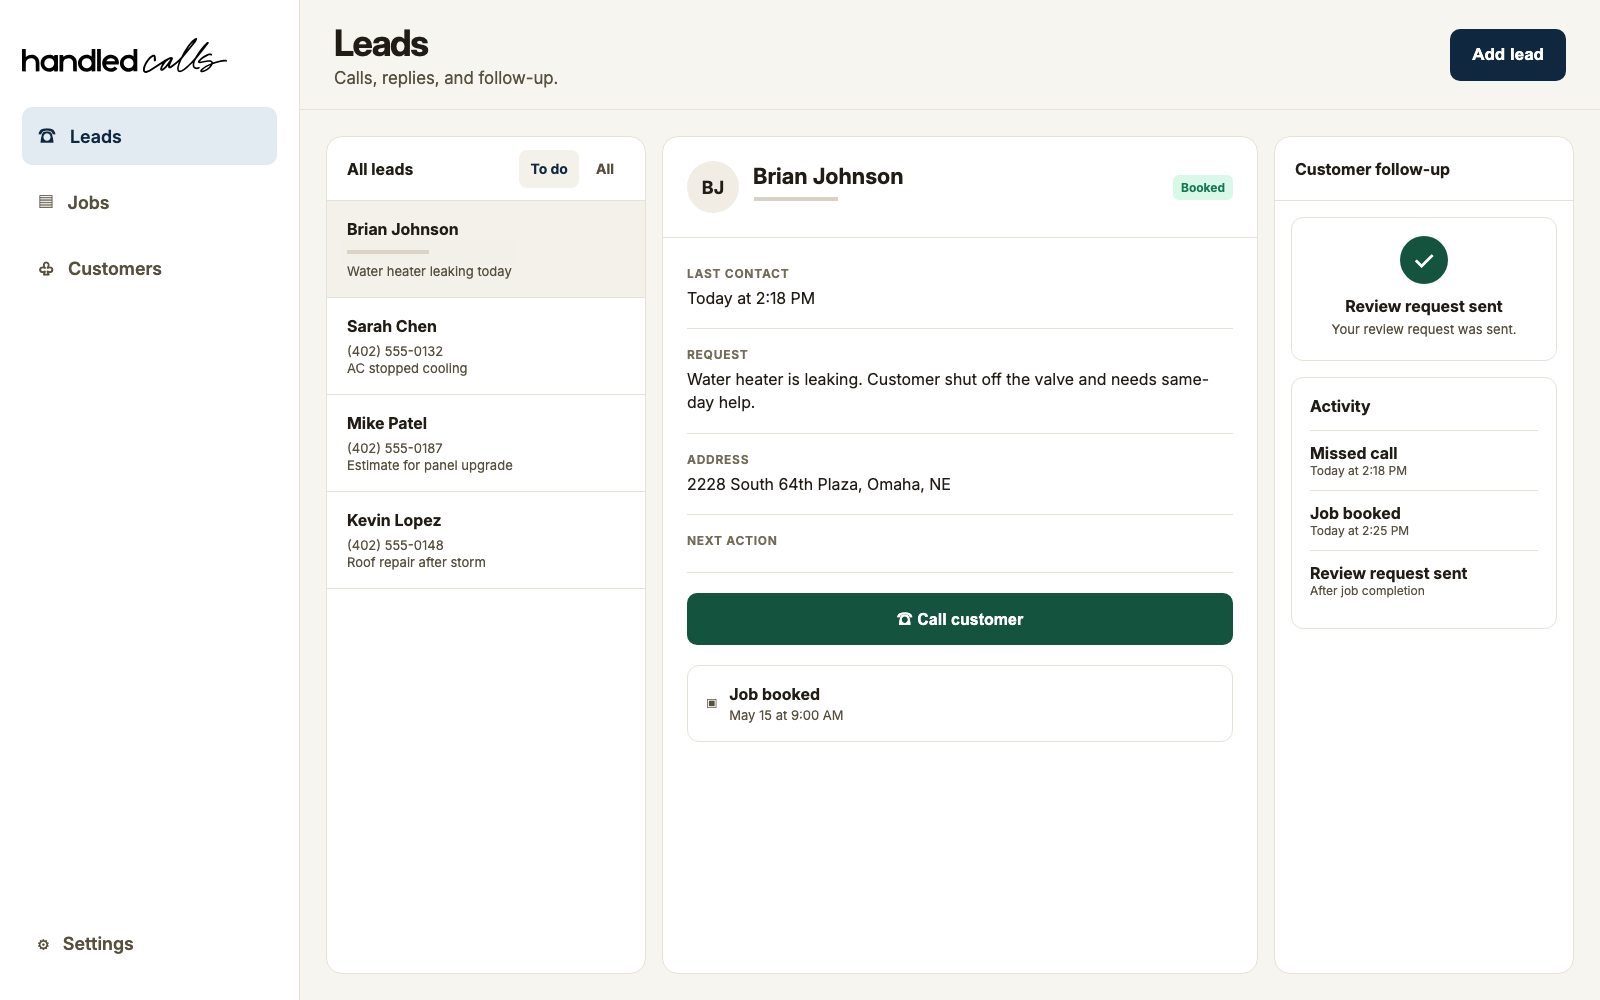Screen dimensions: 1600x1000
Task: Click the Customer follow-up heading
Action: point(1372,169)
